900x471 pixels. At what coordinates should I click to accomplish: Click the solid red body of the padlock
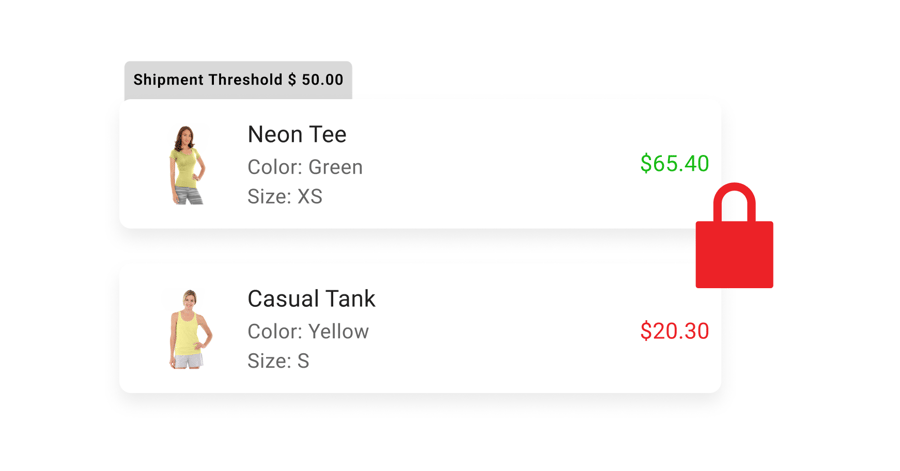pos(734,255)
